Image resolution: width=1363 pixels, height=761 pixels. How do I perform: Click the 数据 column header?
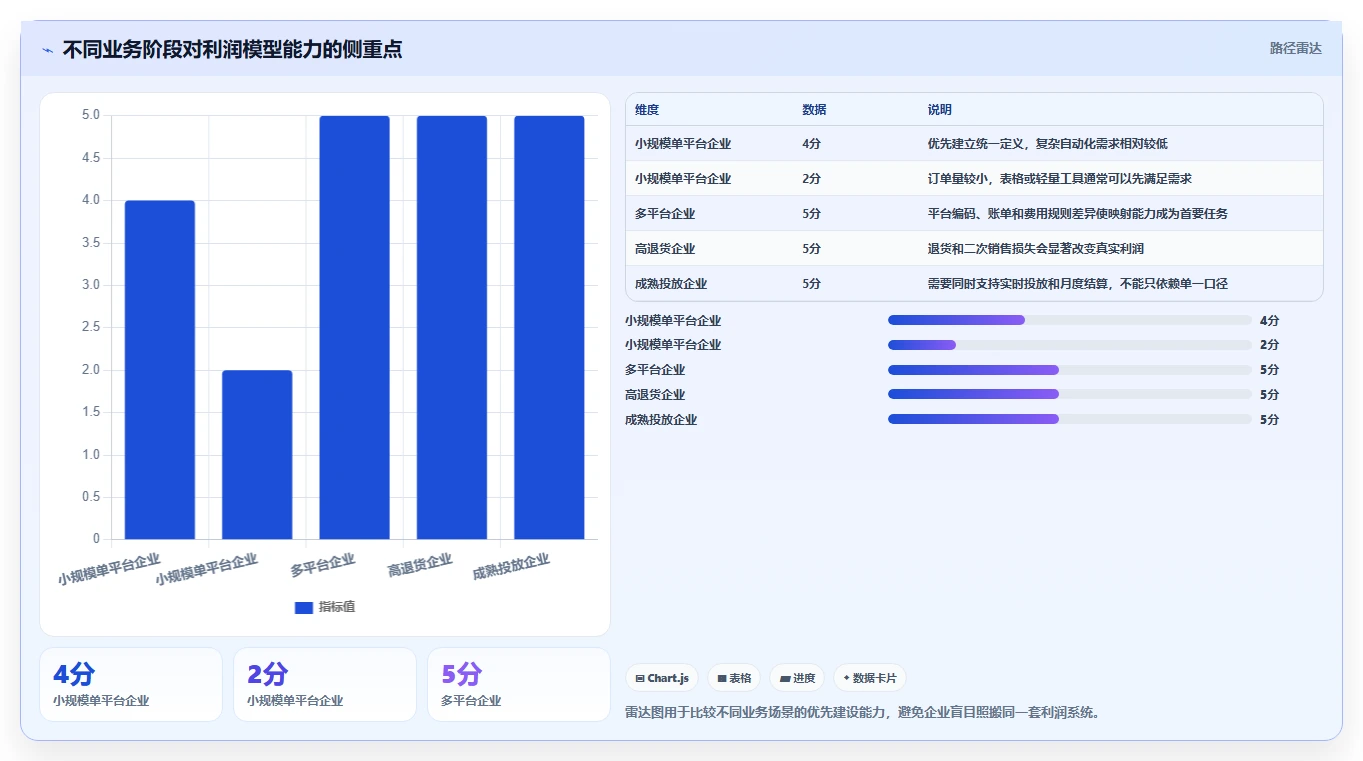(x=814, y=110)
